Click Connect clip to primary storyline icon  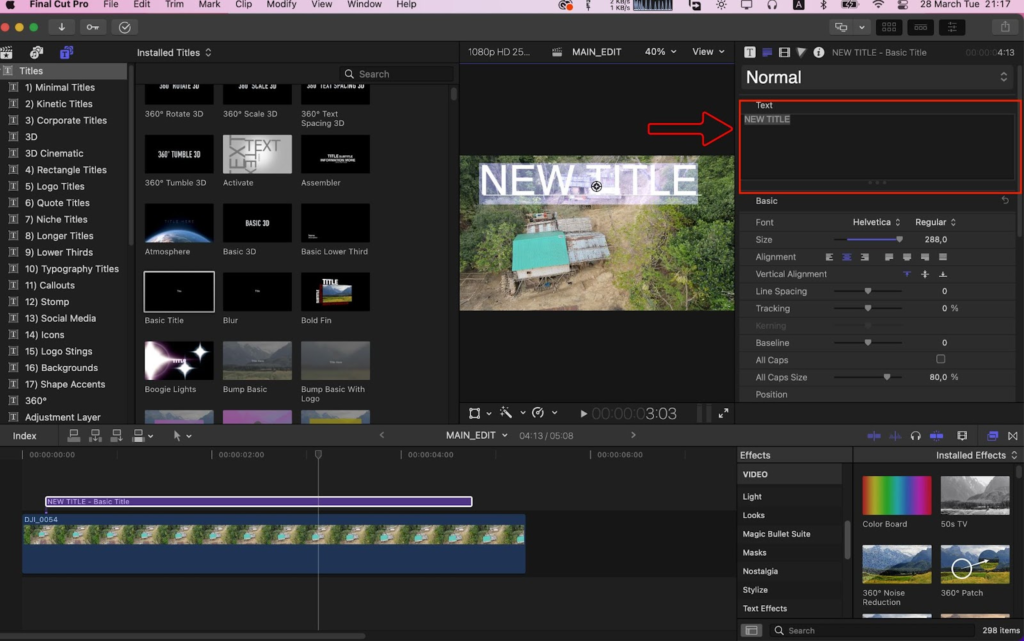[x=74, y=435]
